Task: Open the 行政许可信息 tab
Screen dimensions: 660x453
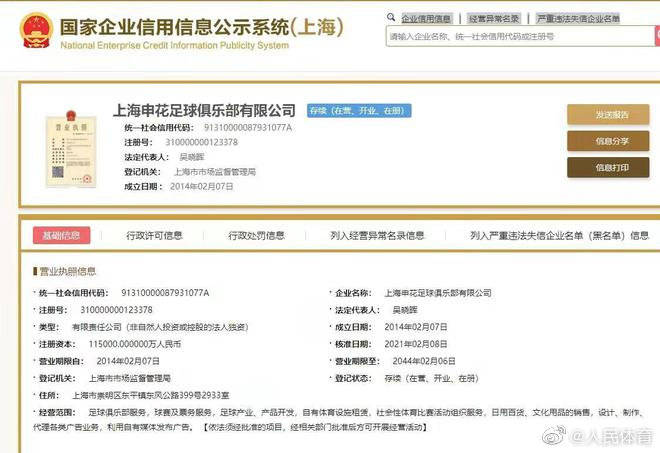Action: click(x=154, y=235)
